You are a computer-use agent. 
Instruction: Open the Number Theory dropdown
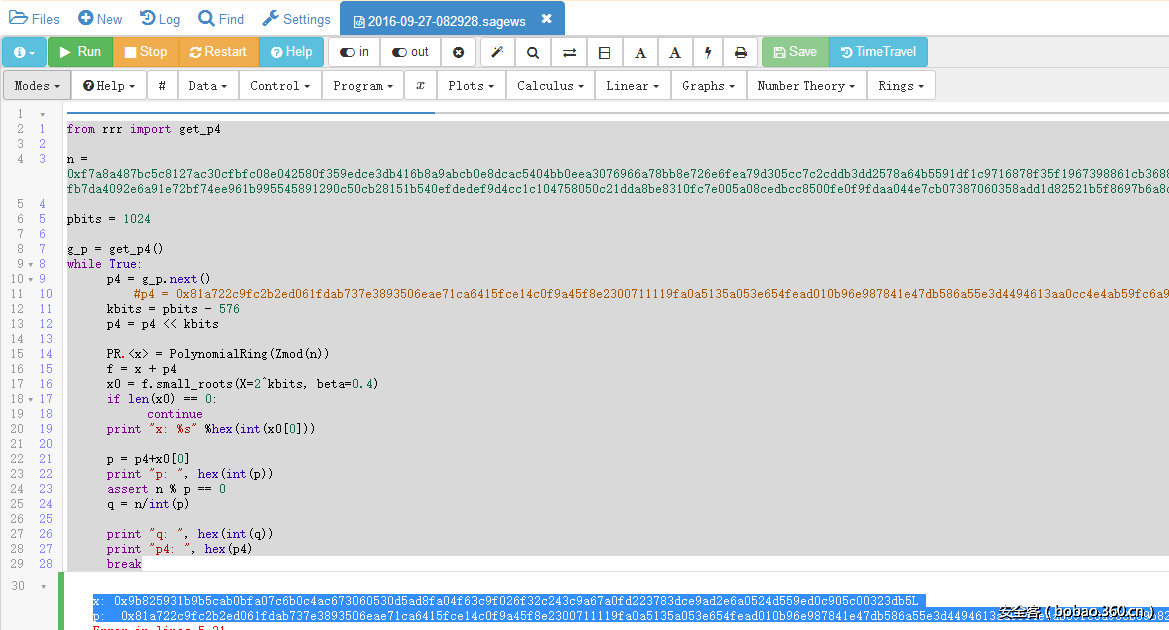(x=806, y=86)
